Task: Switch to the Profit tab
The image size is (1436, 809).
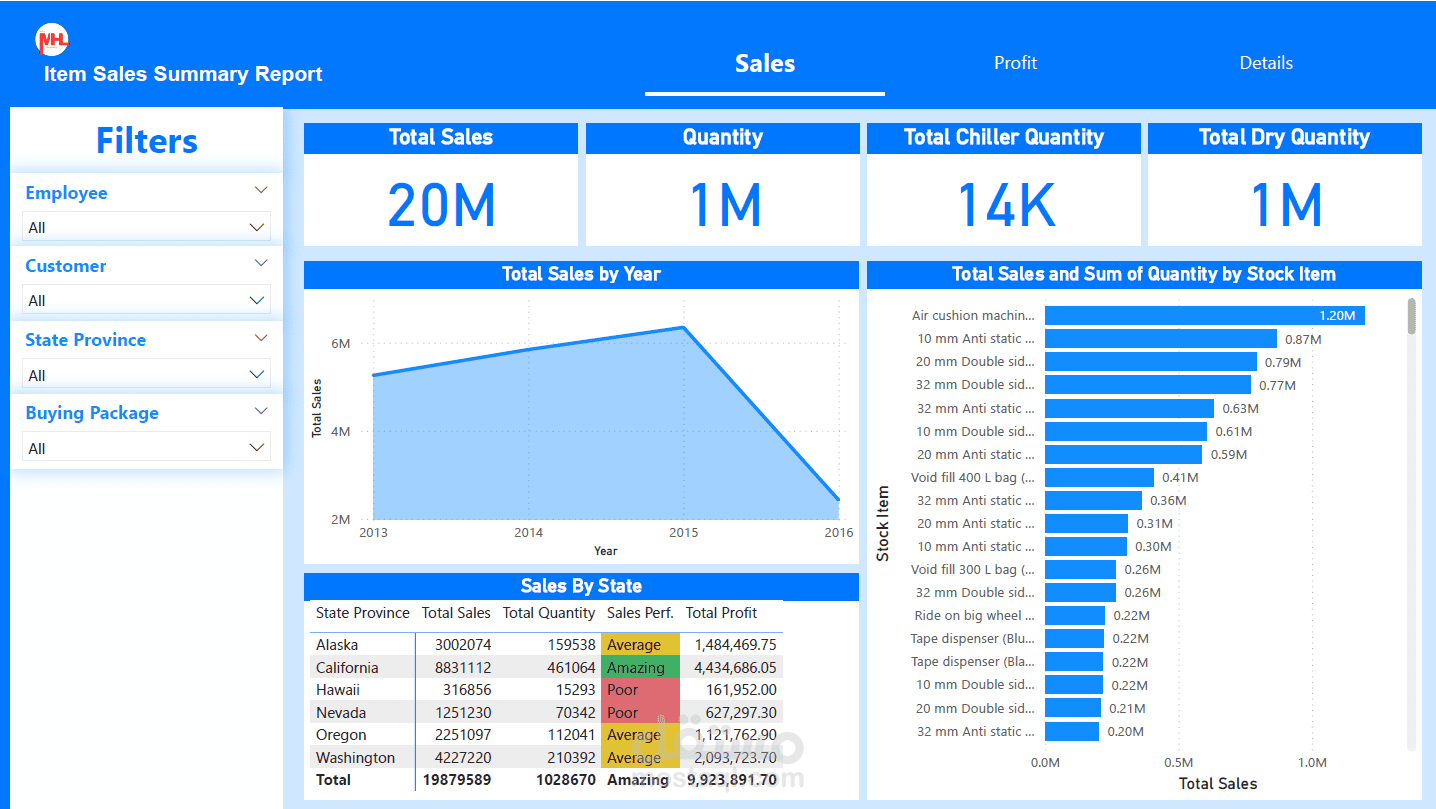Action: pyautogui.click(x=1014, y=62)
